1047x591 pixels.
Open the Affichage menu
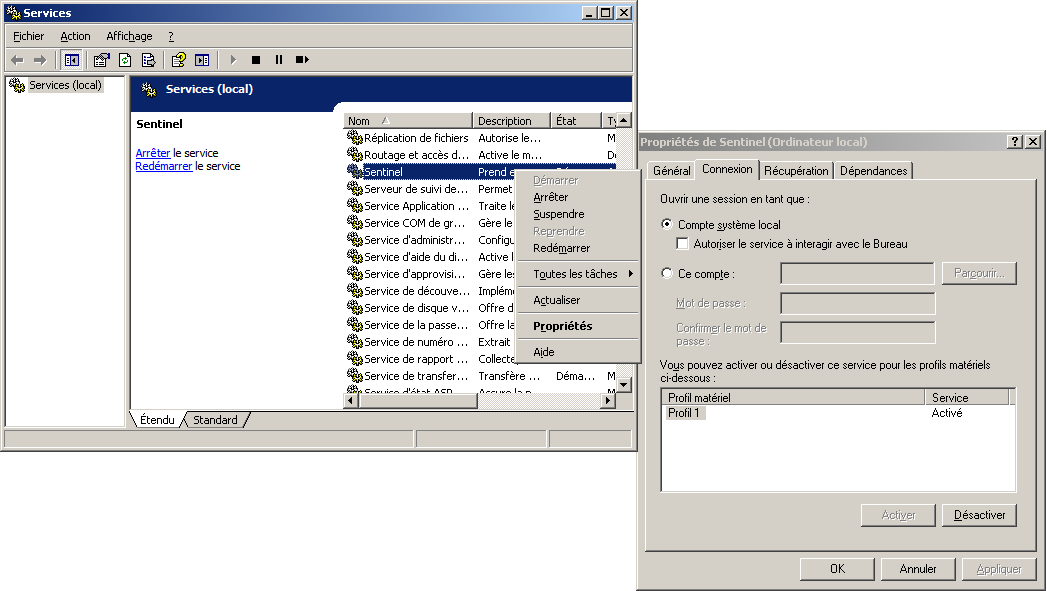130,36
